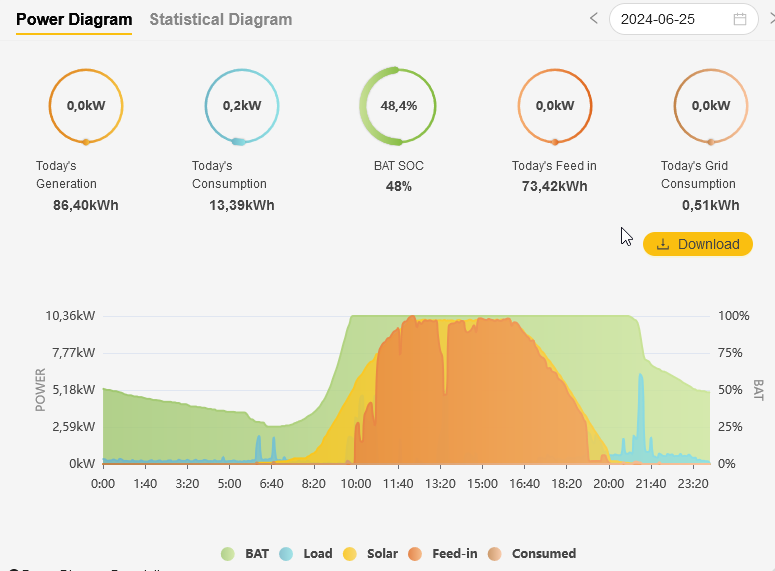Click the Today's Grid Consumption gauge circle
This screenshot has width=775, height=571.
click(710, 106)
